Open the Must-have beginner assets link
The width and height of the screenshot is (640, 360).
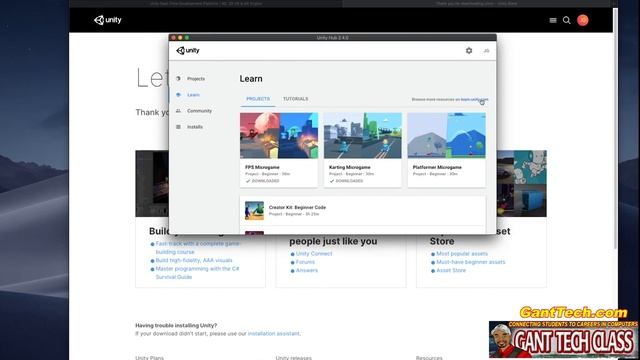point(471,262)
